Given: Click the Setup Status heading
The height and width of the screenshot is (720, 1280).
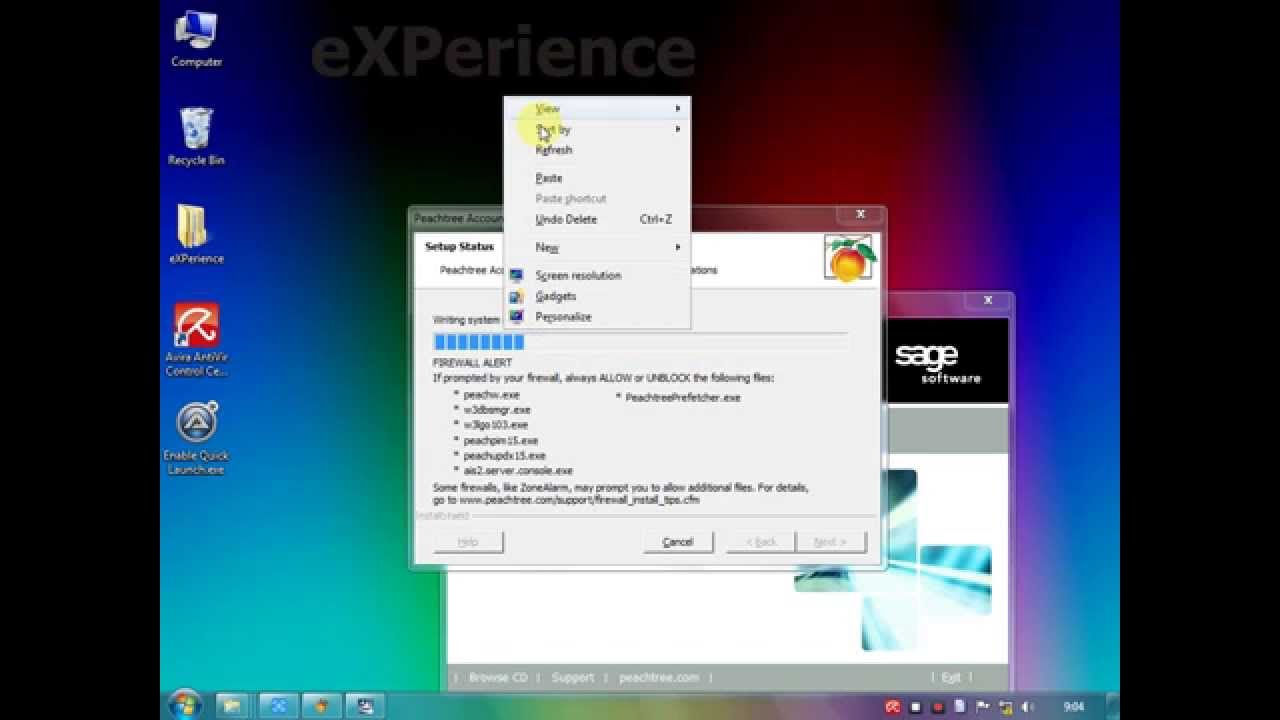Looking at the screenshot, I should (459, 246).
